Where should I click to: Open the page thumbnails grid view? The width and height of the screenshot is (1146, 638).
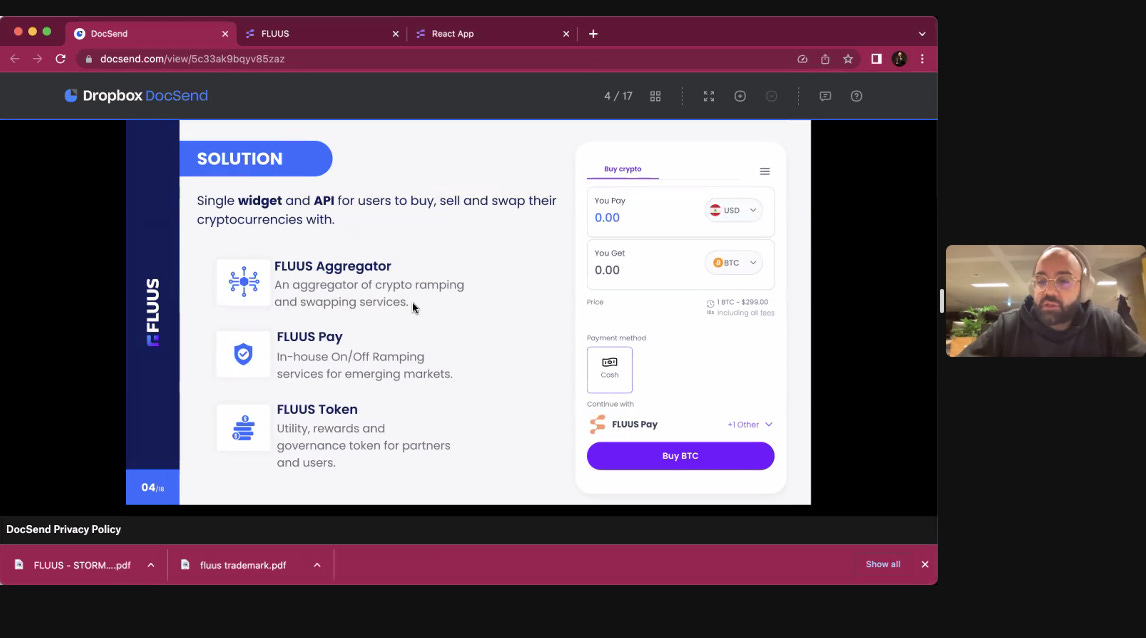point(656,96)
